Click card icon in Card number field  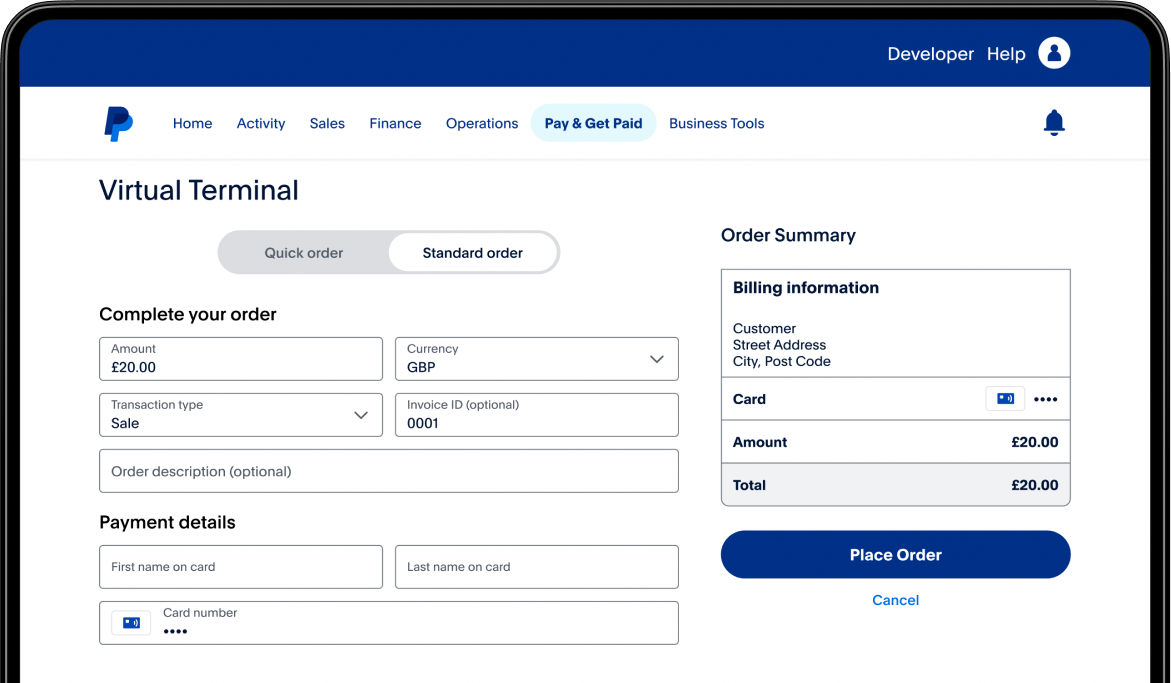point(131,623)
